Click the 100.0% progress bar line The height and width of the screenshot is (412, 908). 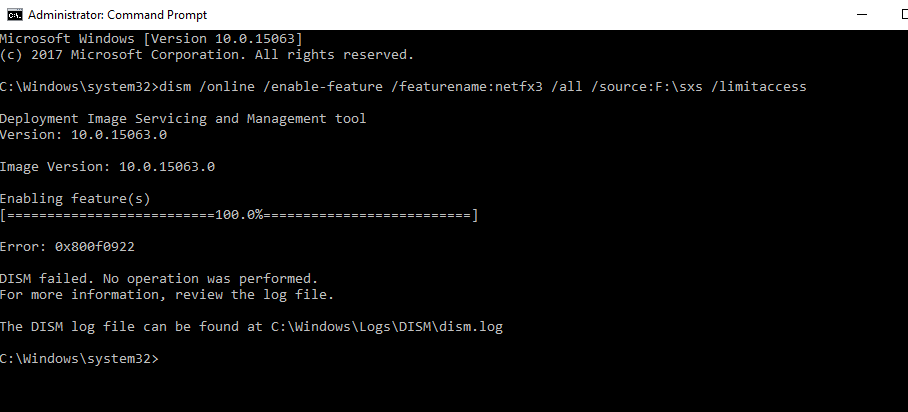[239, 216]
